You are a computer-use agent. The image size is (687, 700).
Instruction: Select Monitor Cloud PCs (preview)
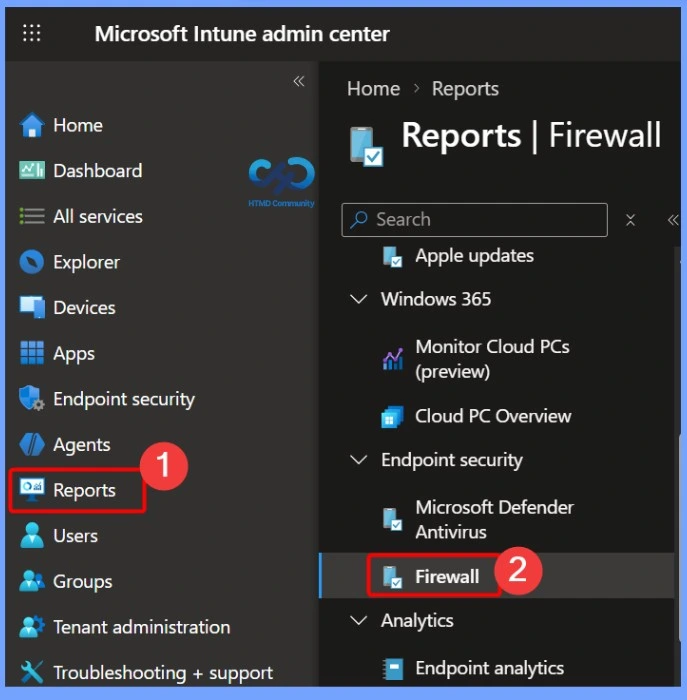pyautogui.click(x=492, y=359)
